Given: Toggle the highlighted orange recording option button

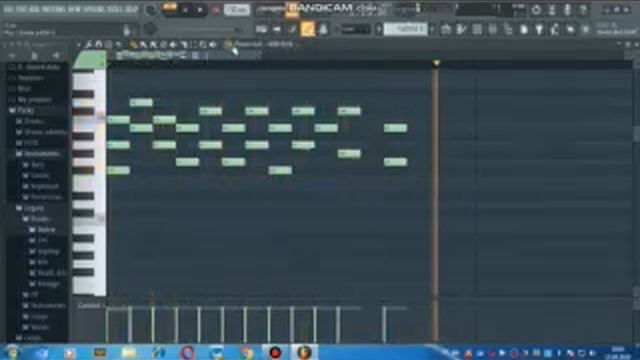Looking at the screenshot, I should pos(308,29).
